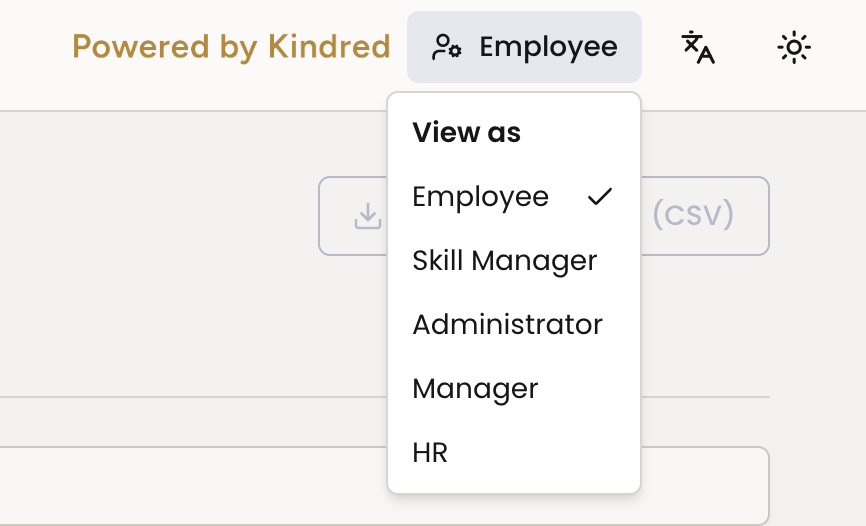Open the Powered by Kindred link

click(231, 47)
